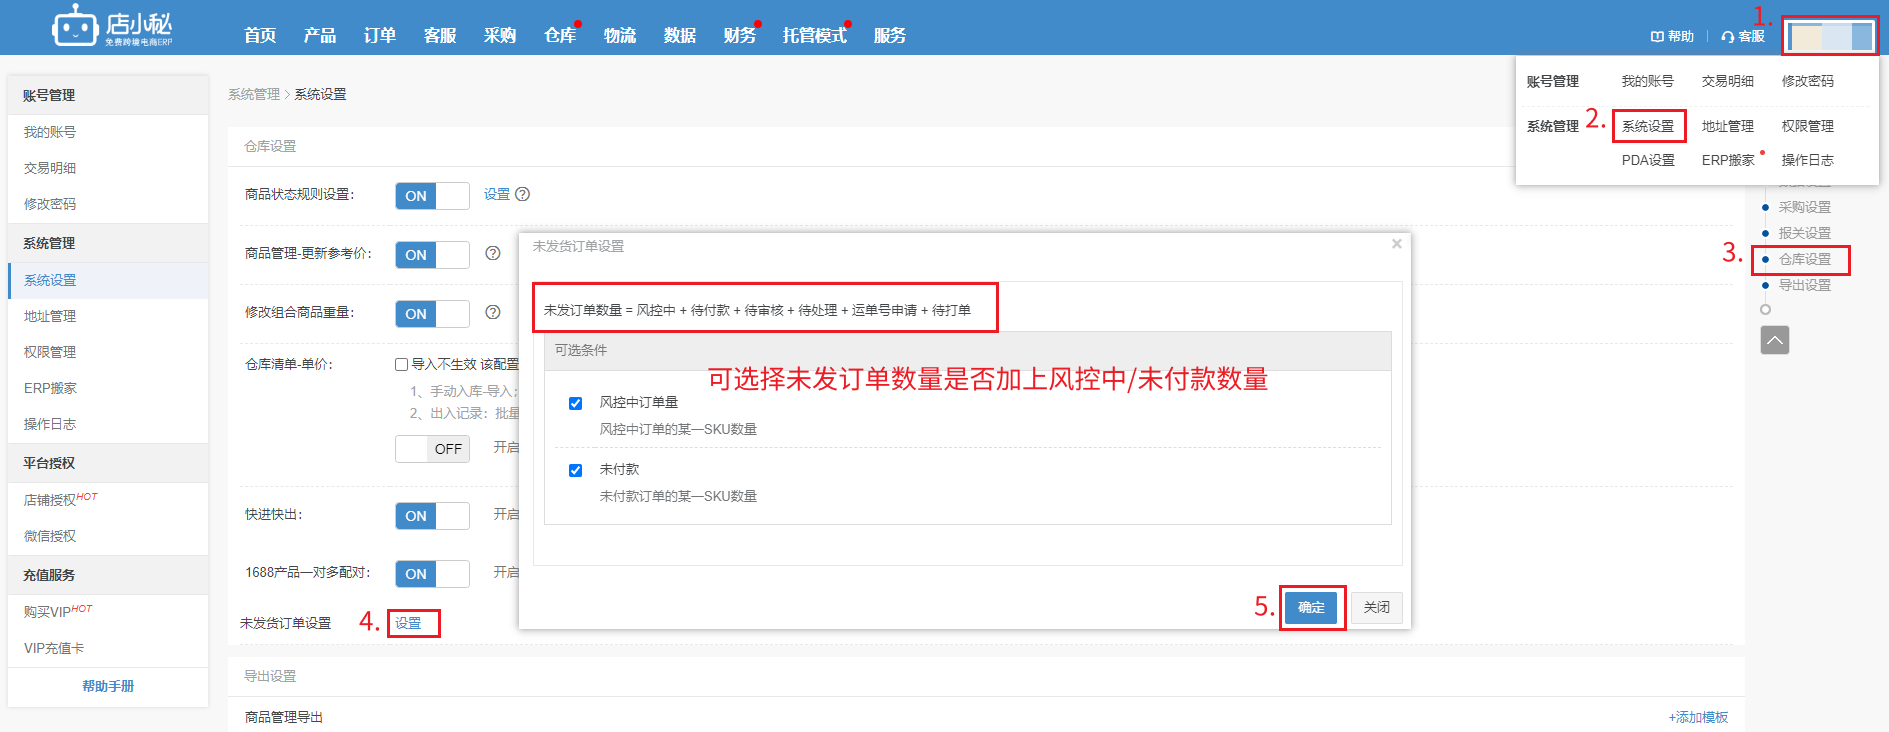Click the 客服 headset icon
This screenshot has height=732, width=1889.
pyautogui.click(x=1727, y=36)
